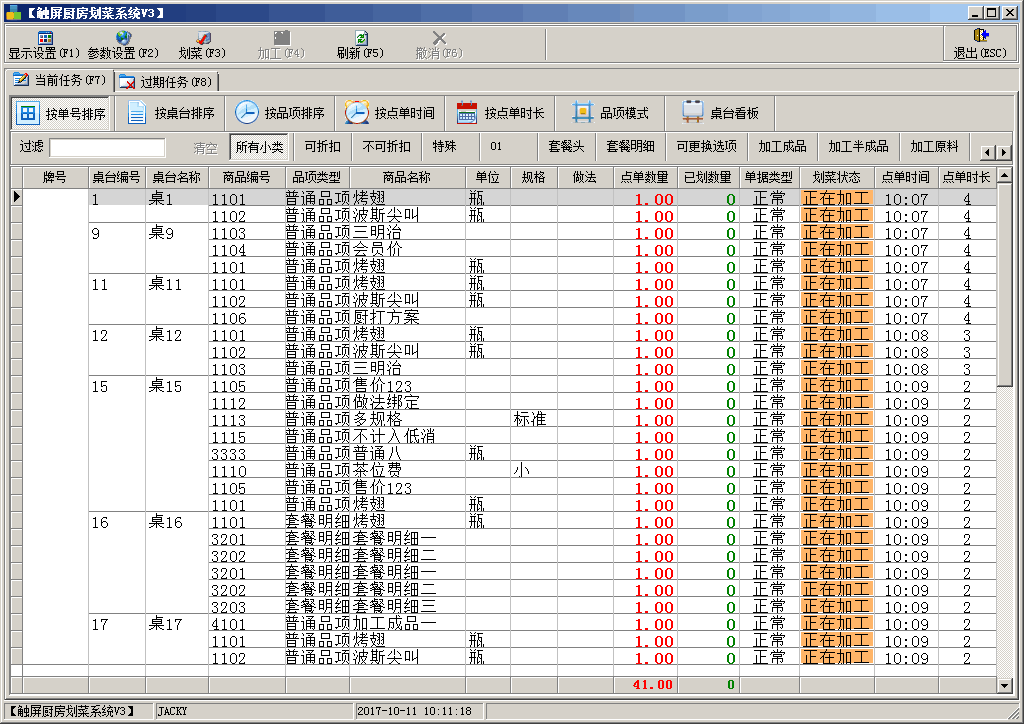The width and height of the screenshot is (1024, 724).
Task: Select 品项模式 item mode
Action: click(611, 113)
